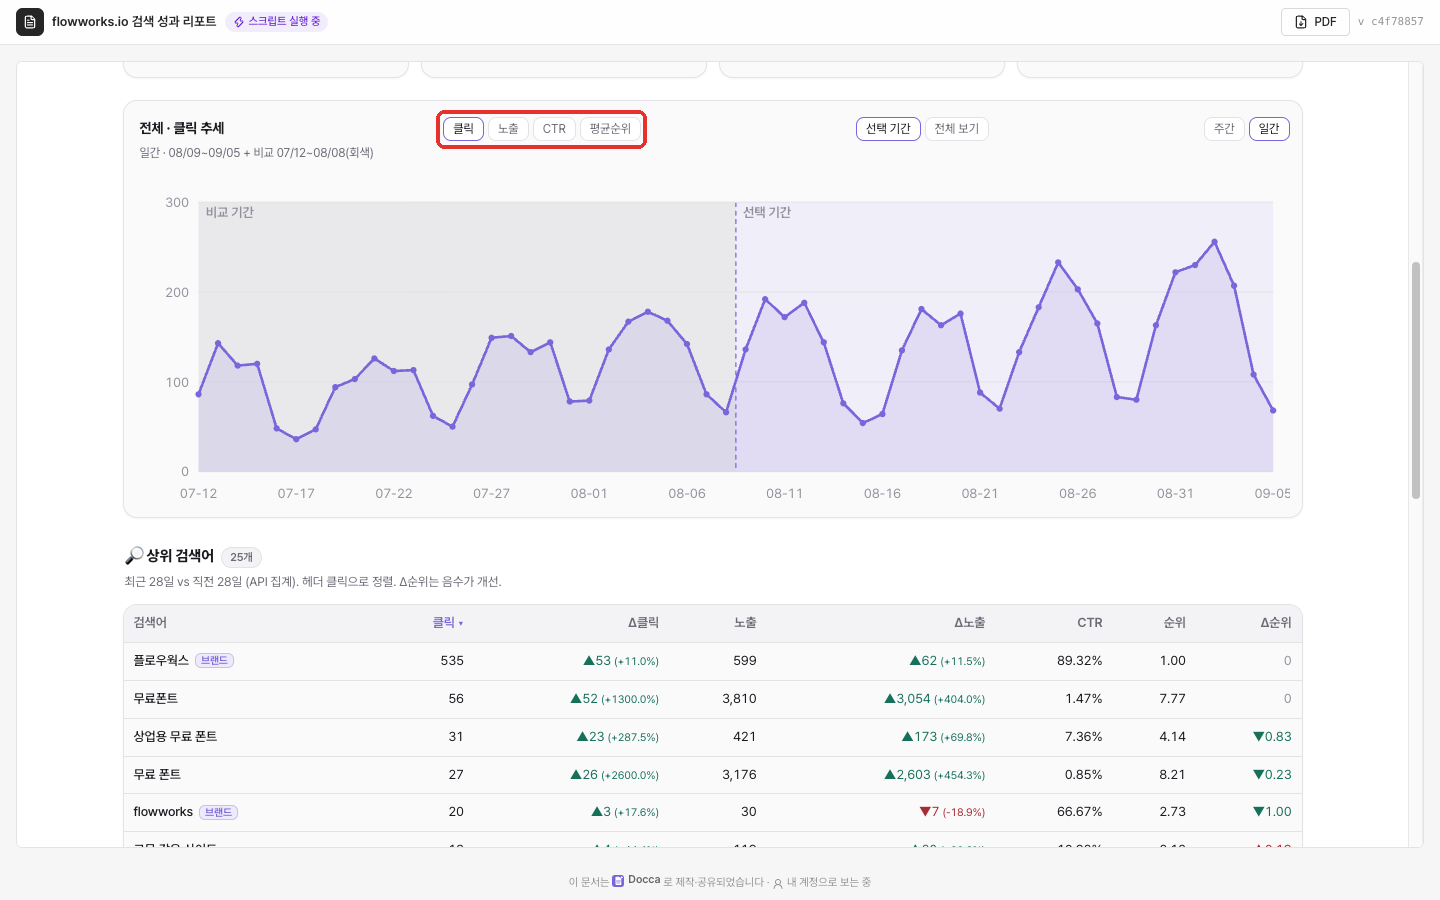Click the 25개 count badge
1440x900 pixels.
pyautogui.click(x=241, y=557)
